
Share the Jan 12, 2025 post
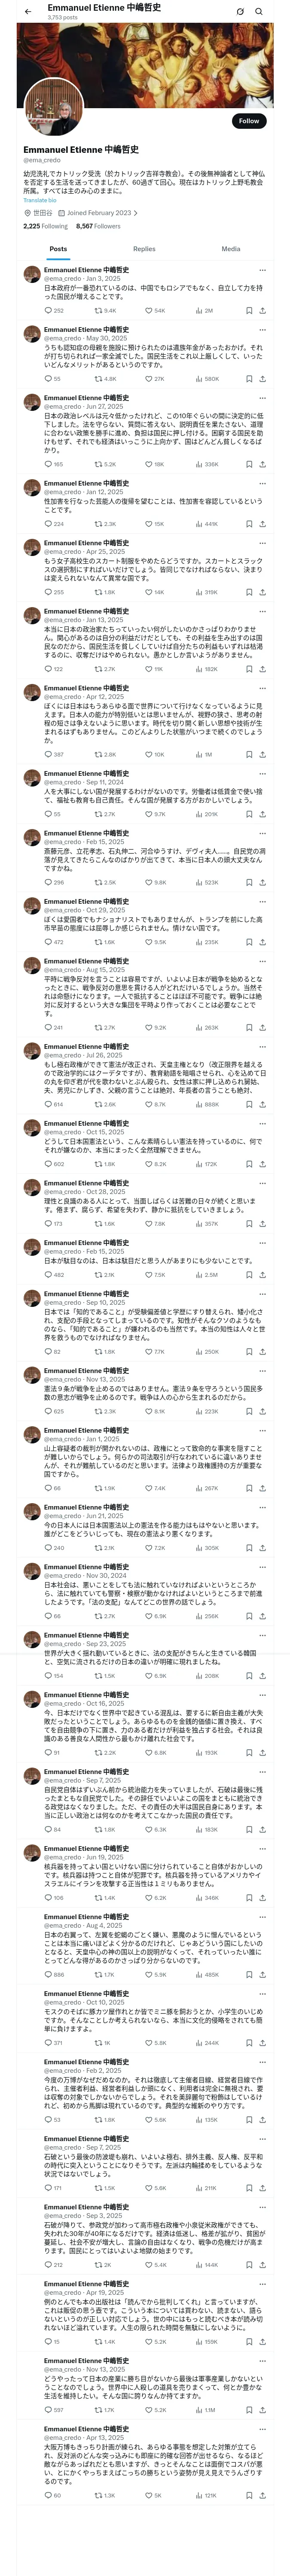tap(262, 524)
